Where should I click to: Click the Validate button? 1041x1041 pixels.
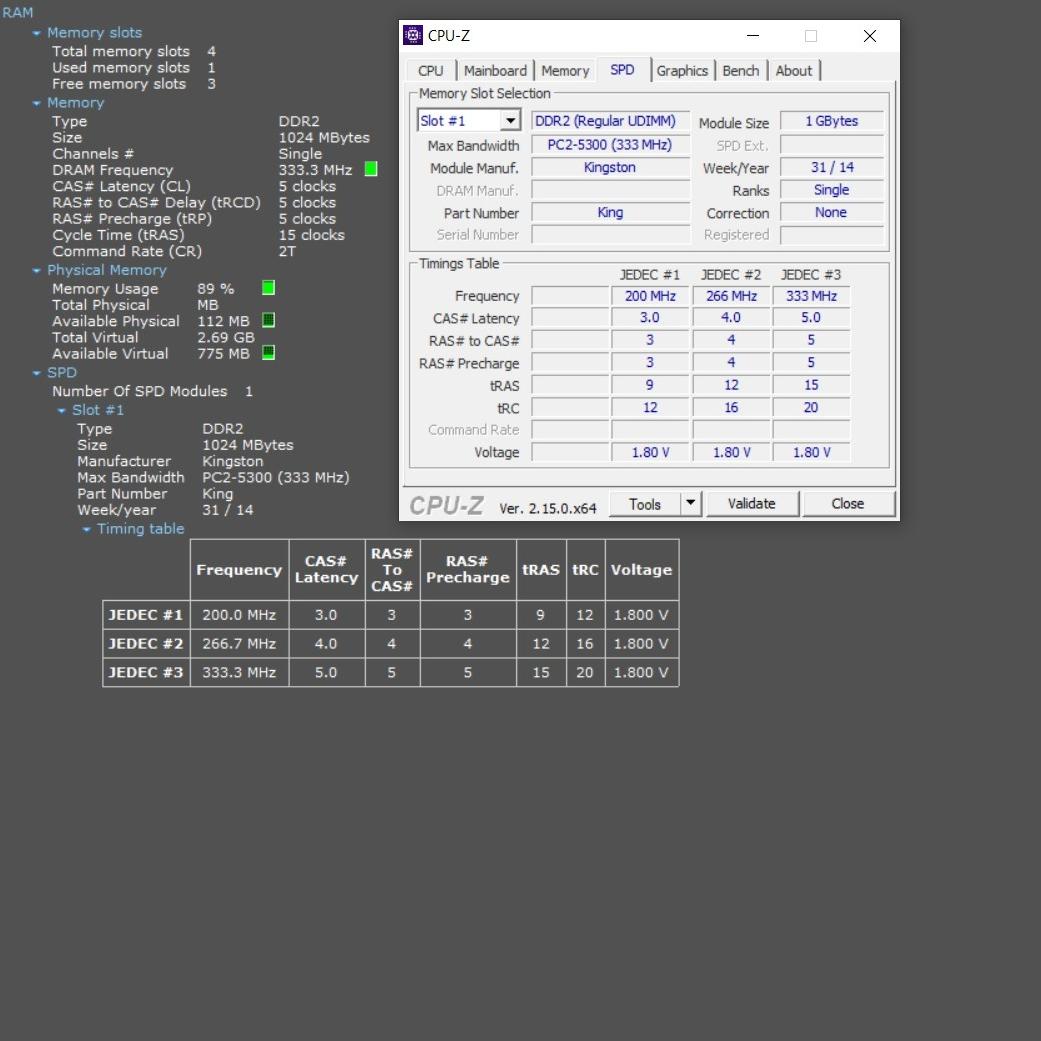pyautogui.click(x=752, y=504)
